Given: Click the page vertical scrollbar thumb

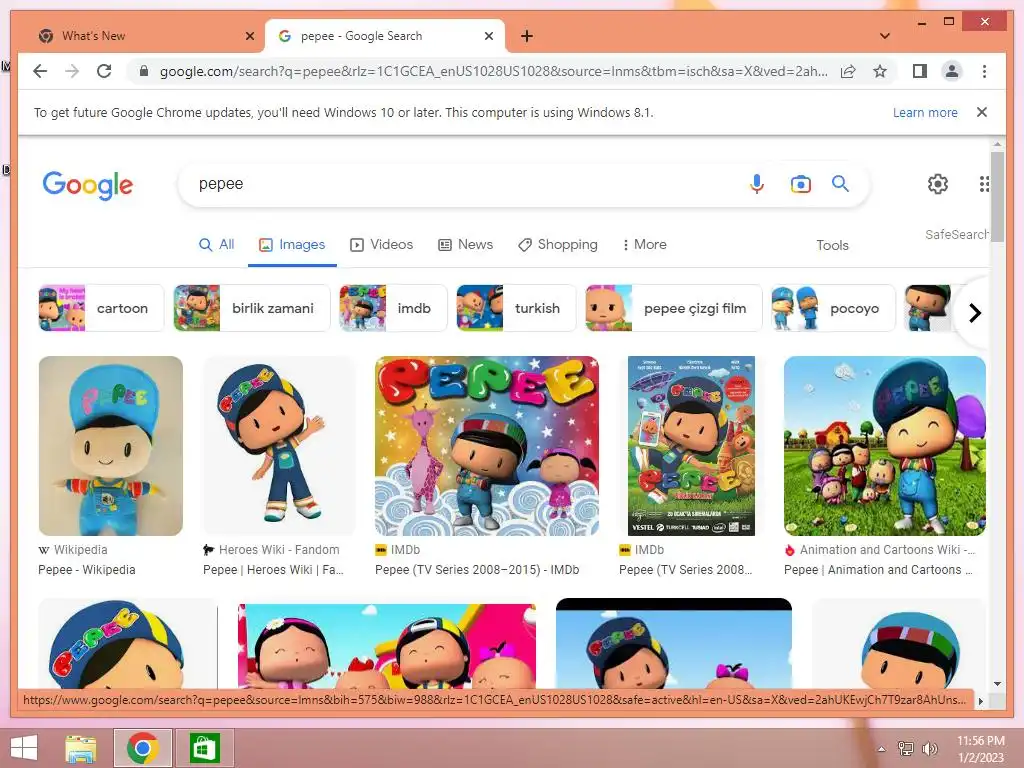Looking at the screenshot, I should point(997,197).
